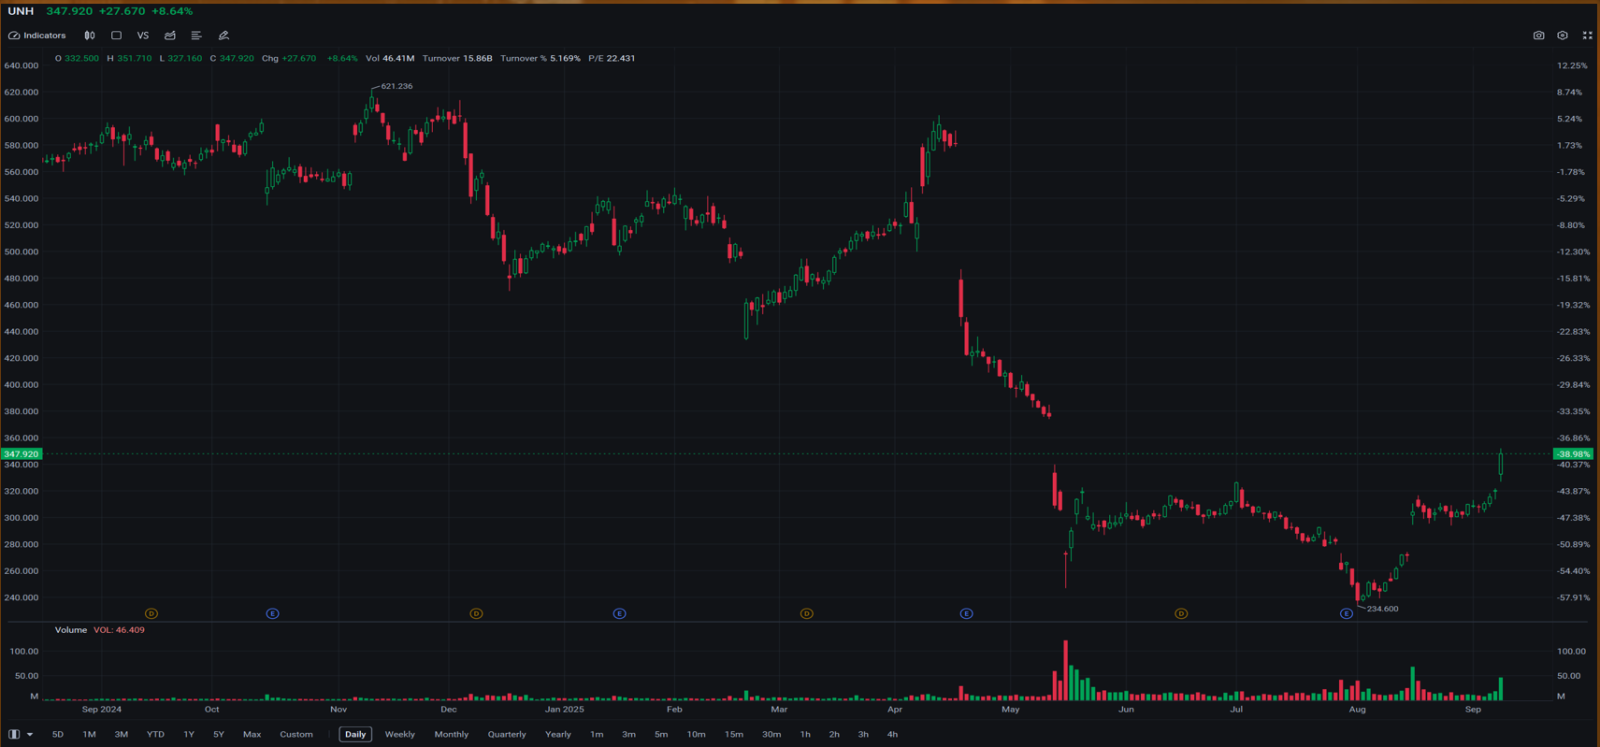Open the Indicators panel
Screen dimensions: 1600x747
[x=37, y=35]
